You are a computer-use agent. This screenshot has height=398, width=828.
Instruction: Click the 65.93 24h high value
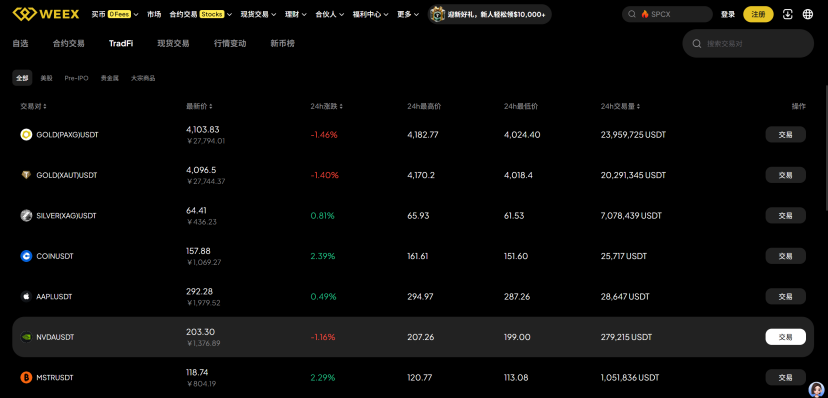[x=418, y=215]
